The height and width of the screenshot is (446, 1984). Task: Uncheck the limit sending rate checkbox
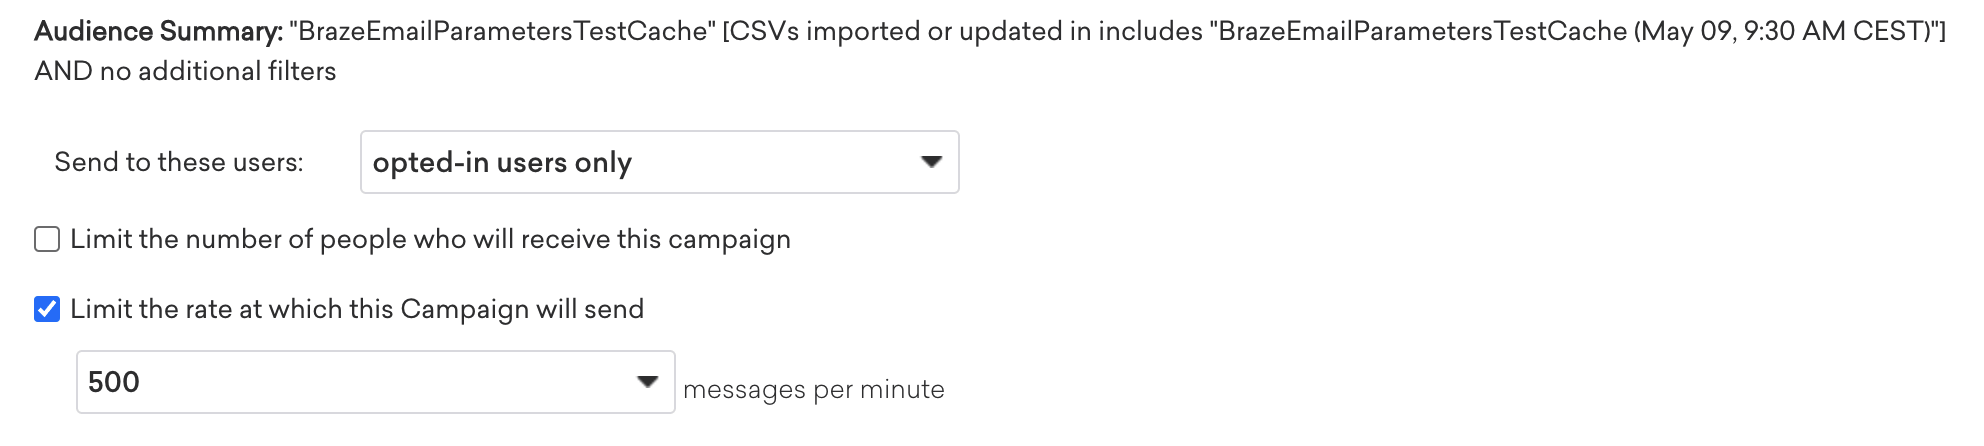[47, 310]
